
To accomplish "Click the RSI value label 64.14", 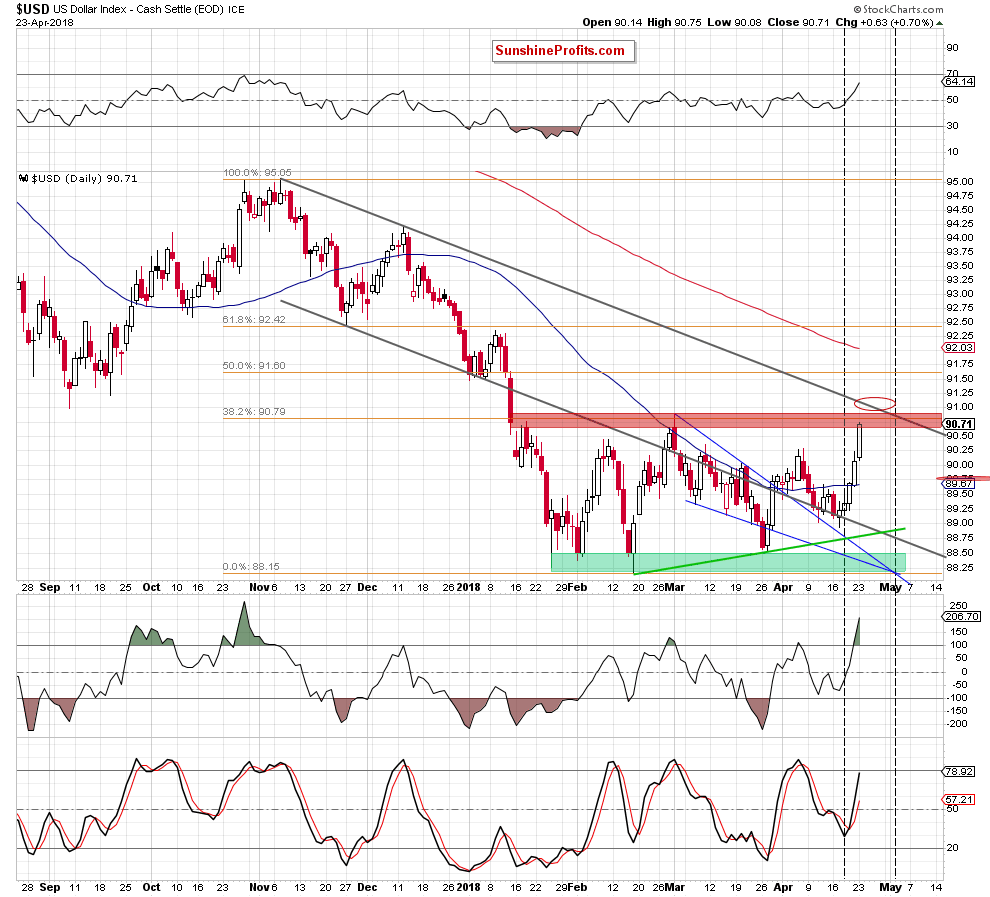I will 958,81.
